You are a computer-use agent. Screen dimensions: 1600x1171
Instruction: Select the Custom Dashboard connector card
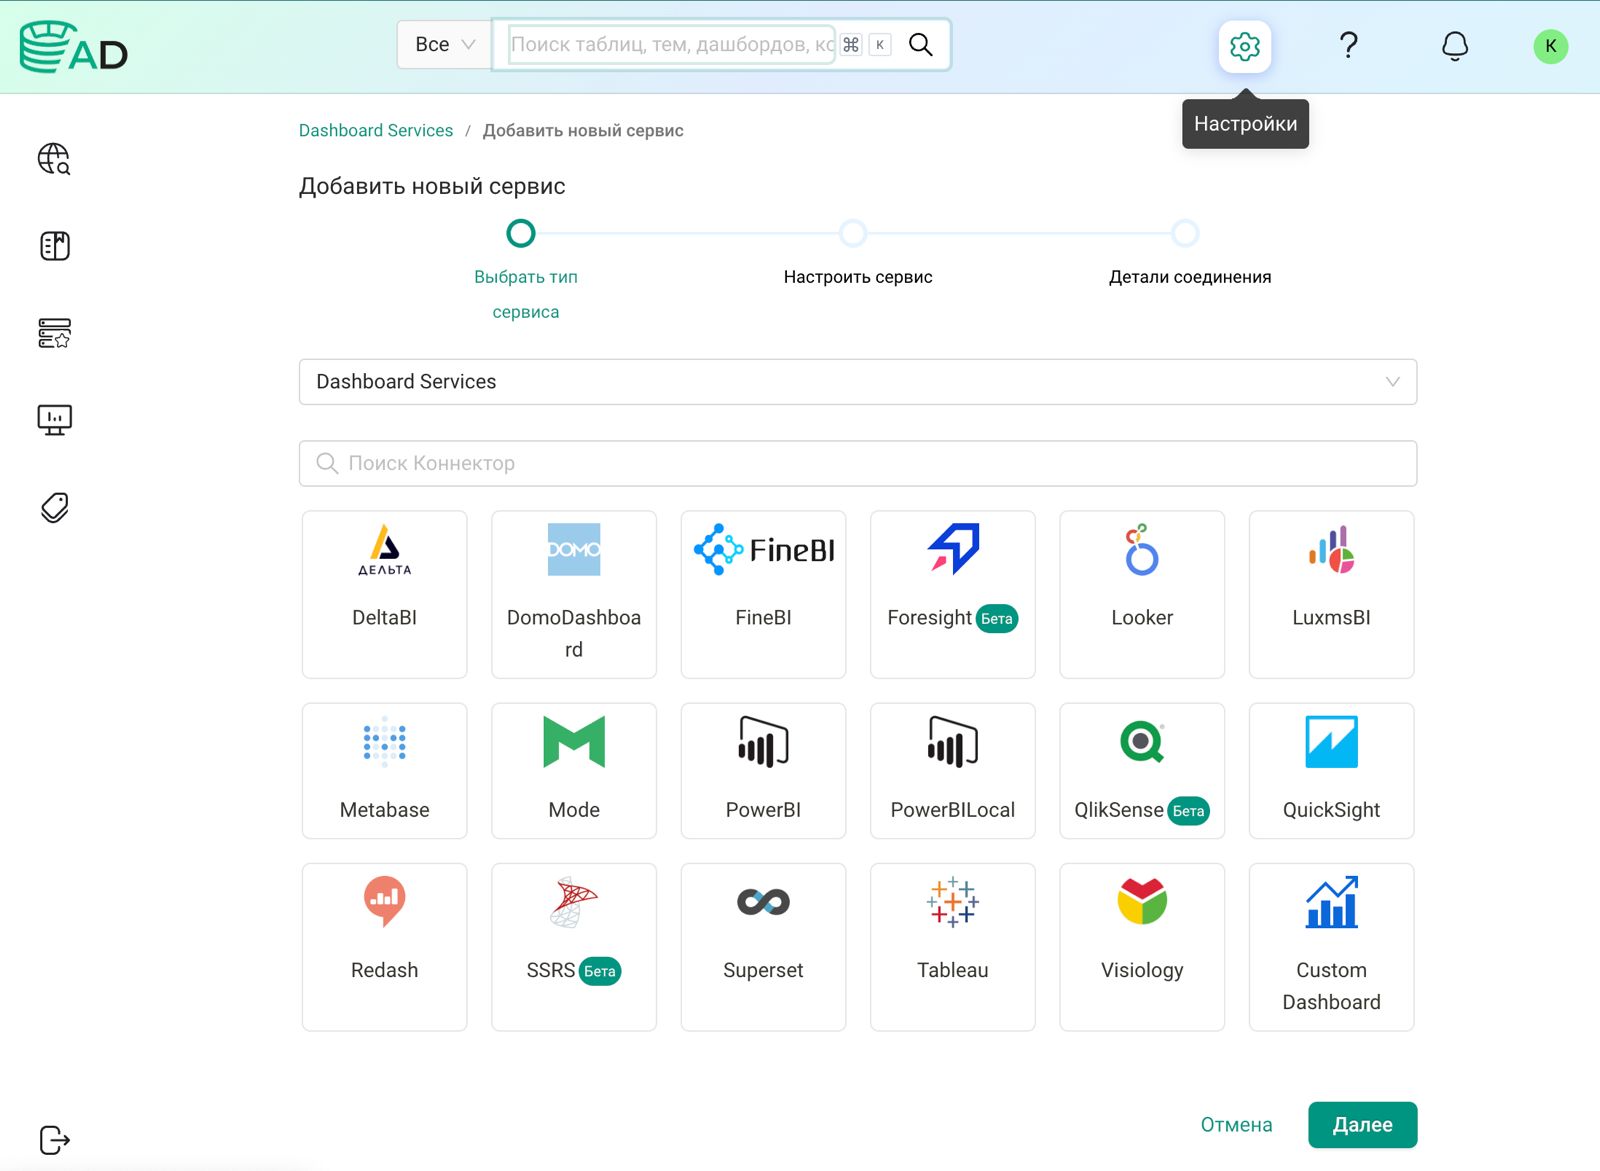pos(1331,946)
